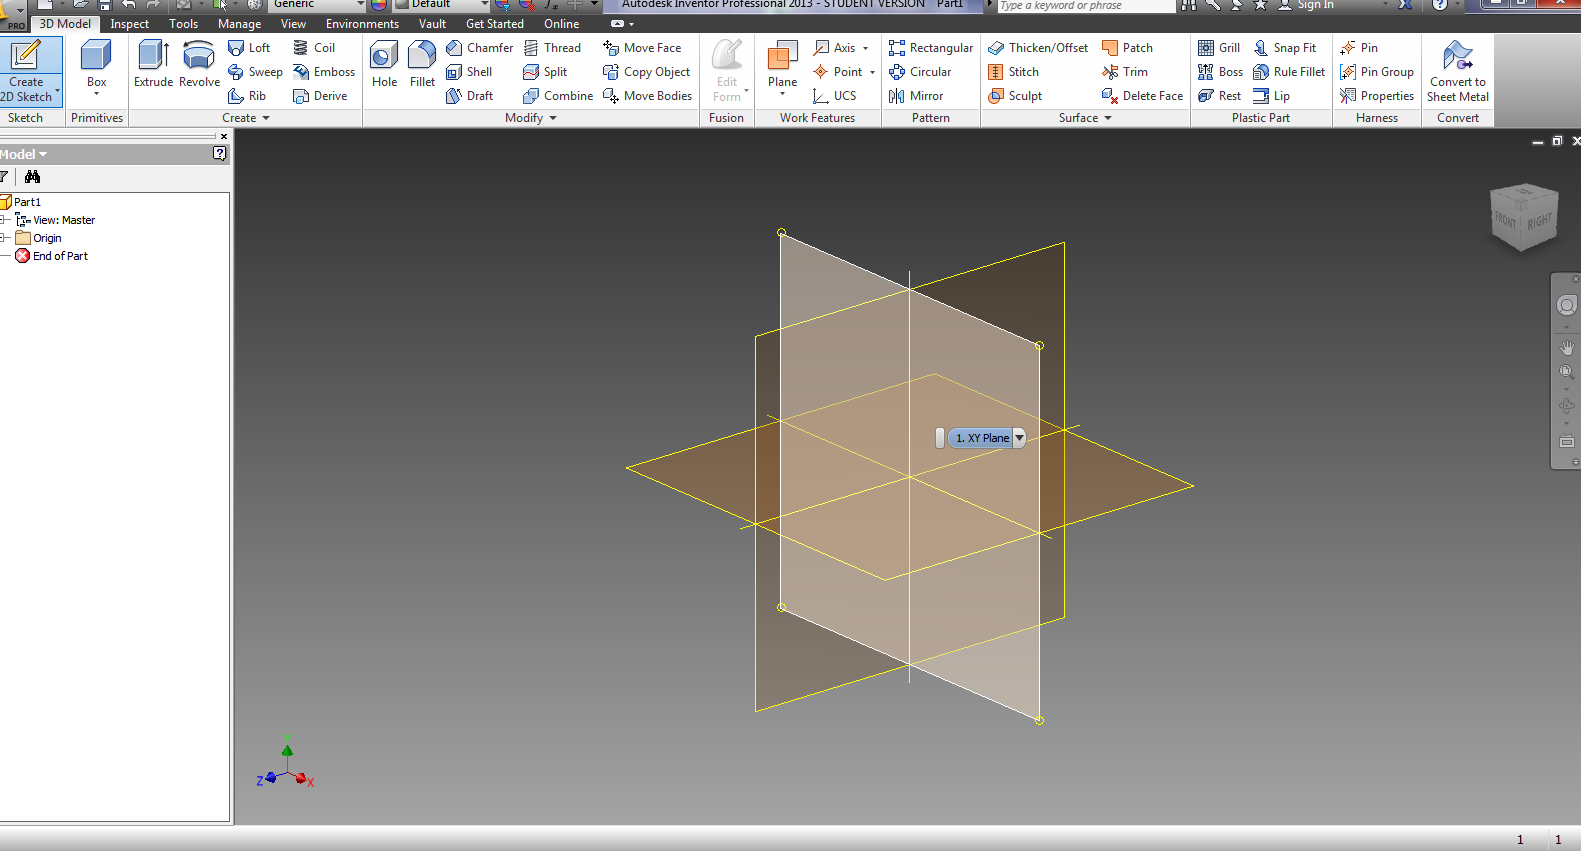The height and width of the screenshot is (851, 1581).
Task: Open the View ribbon tab
Action: [x=293, y=24]
